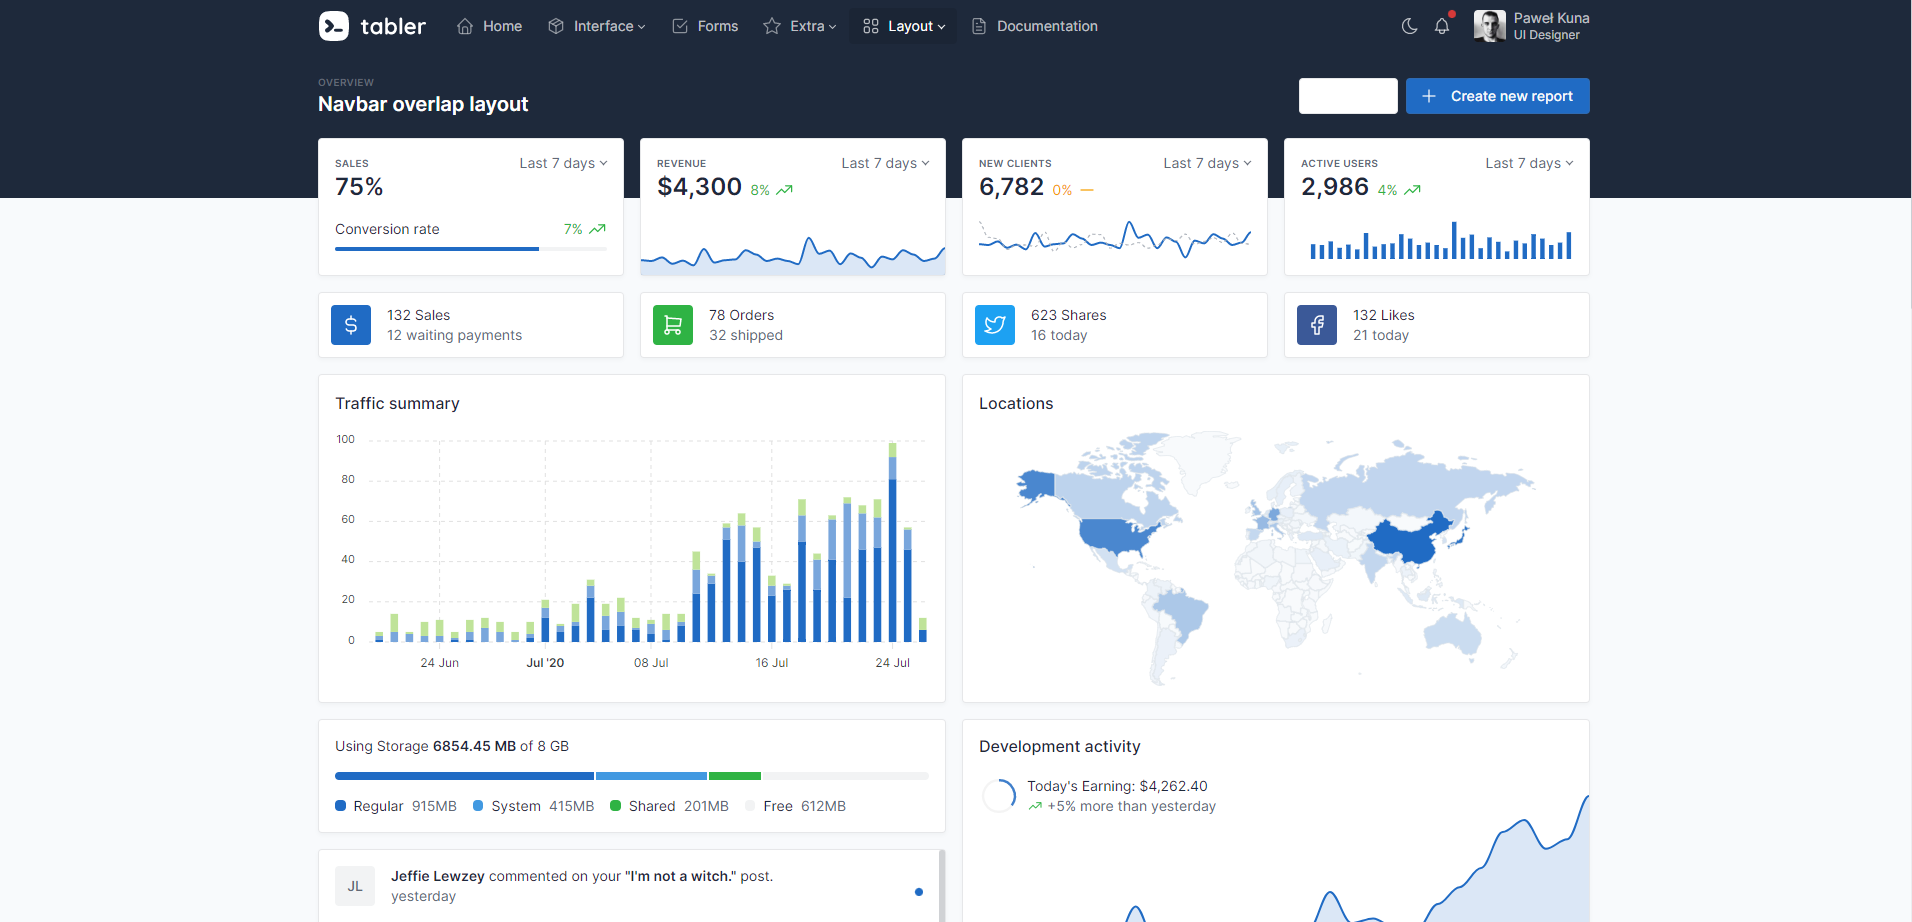Click the Active Users bar chart
The width and height of the screenshot is (1912, 922).
coord(1441,240)
